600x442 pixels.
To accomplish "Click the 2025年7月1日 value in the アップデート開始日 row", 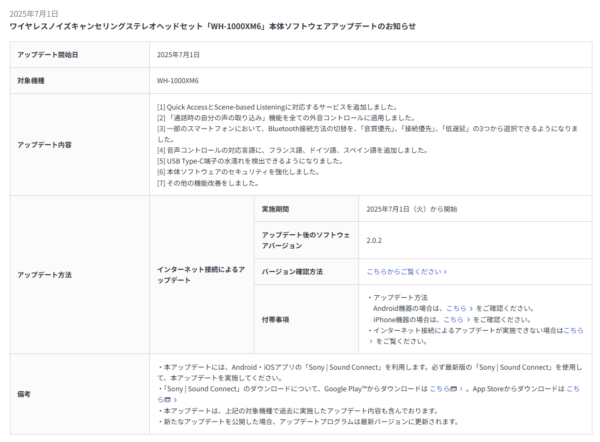I will pos(178,55).
